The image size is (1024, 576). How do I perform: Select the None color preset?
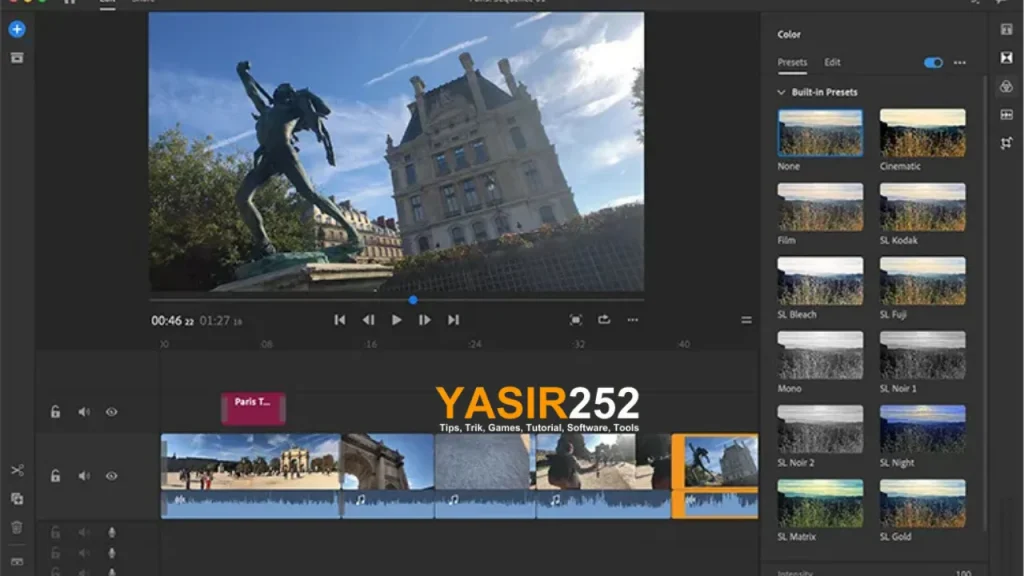(820, 133)
